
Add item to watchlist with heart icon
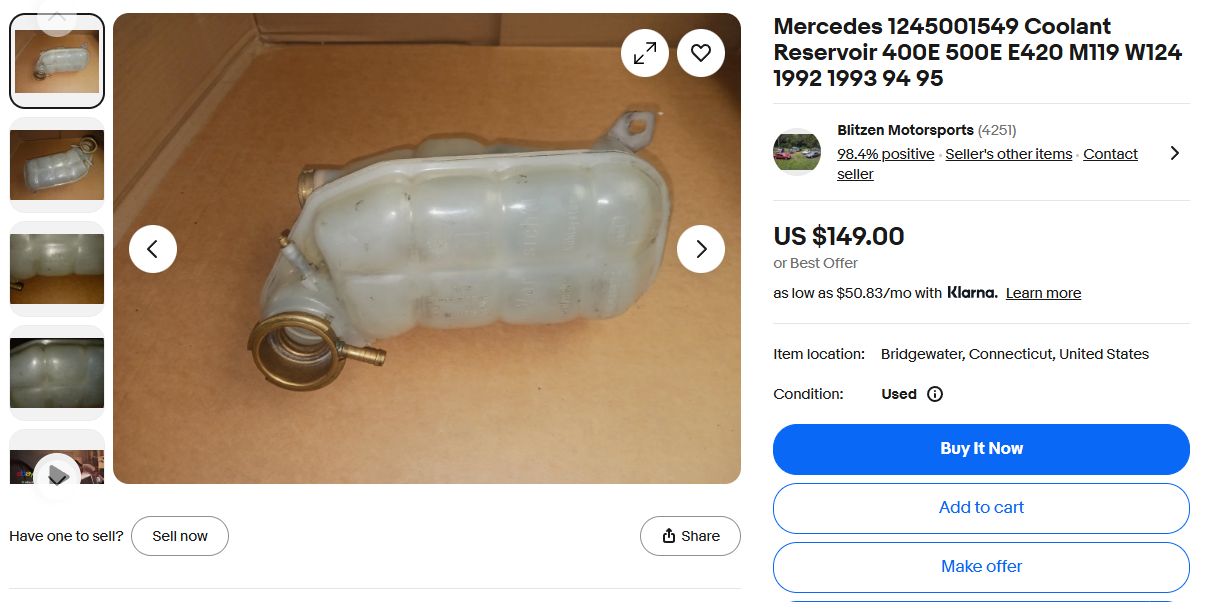click(701, 53)
